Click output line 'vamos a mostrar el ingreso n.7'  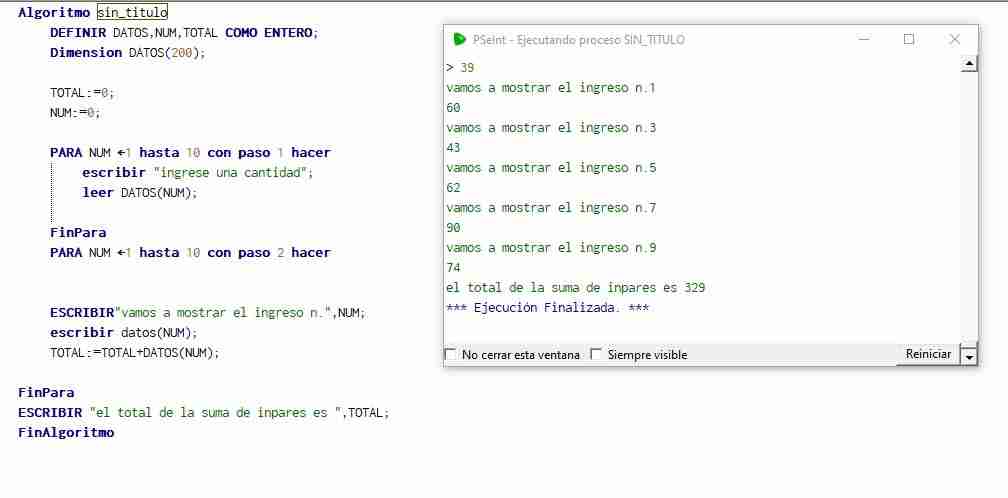(x=551, y=208)
